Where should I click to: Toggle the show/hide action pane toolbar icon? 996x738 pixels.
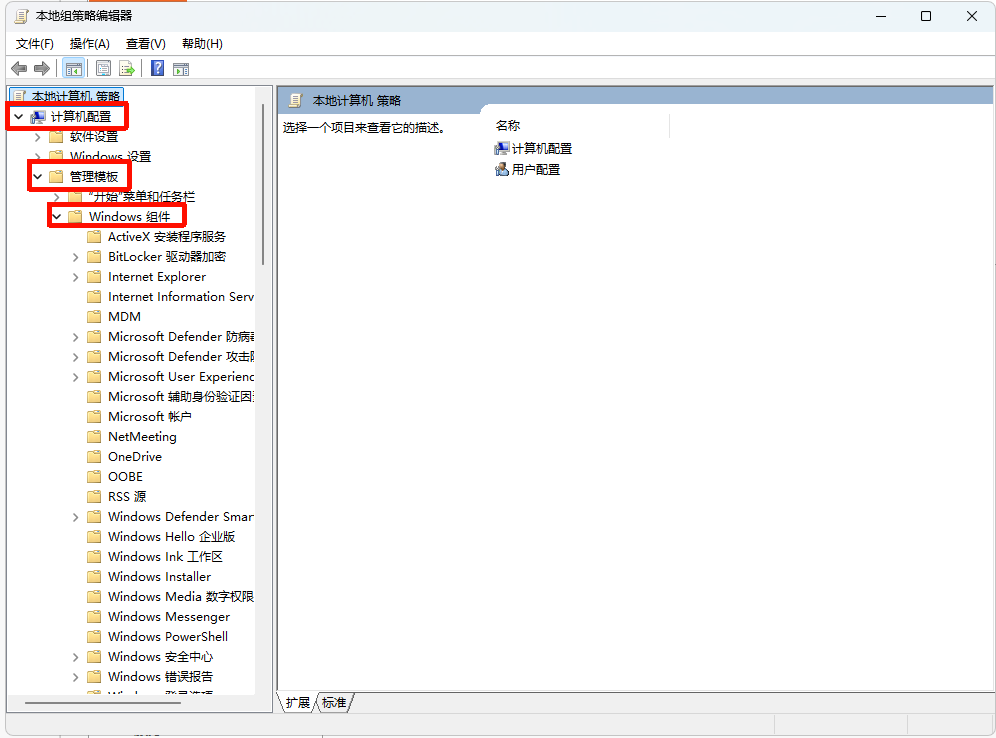tap(181, 68)
